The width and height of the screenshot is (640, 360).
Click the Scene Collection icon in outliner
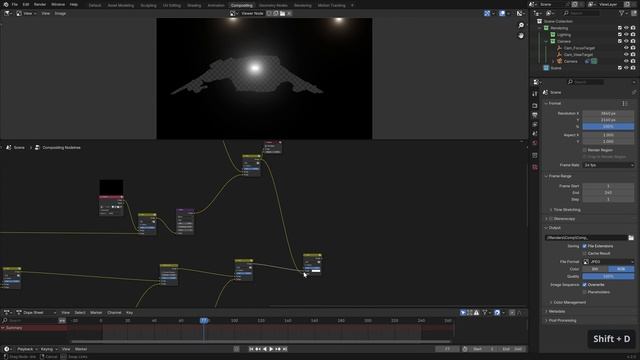[540, 21]
